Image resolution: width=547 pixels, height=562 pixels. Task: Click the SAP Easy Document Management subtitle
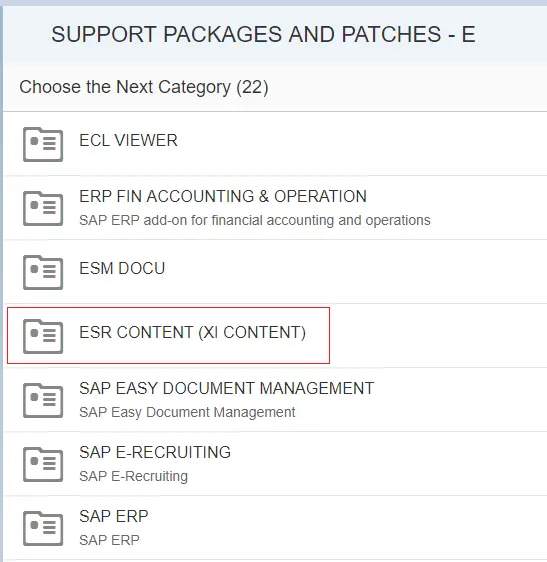[187, 412]
